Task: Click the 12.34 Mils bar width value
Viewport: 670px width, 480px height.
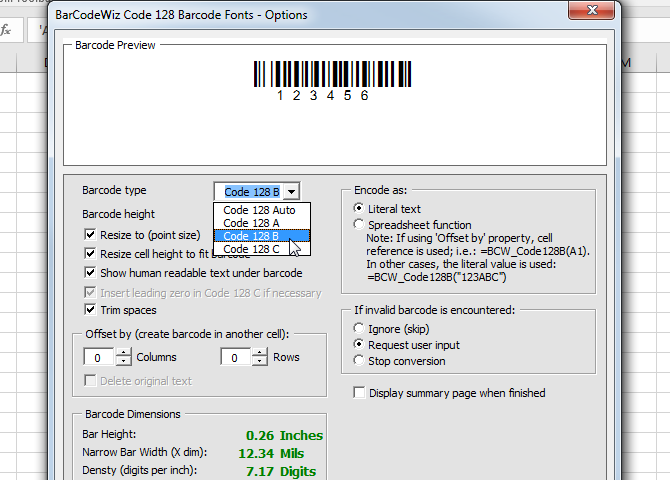Action: click(x=271, y=453)
